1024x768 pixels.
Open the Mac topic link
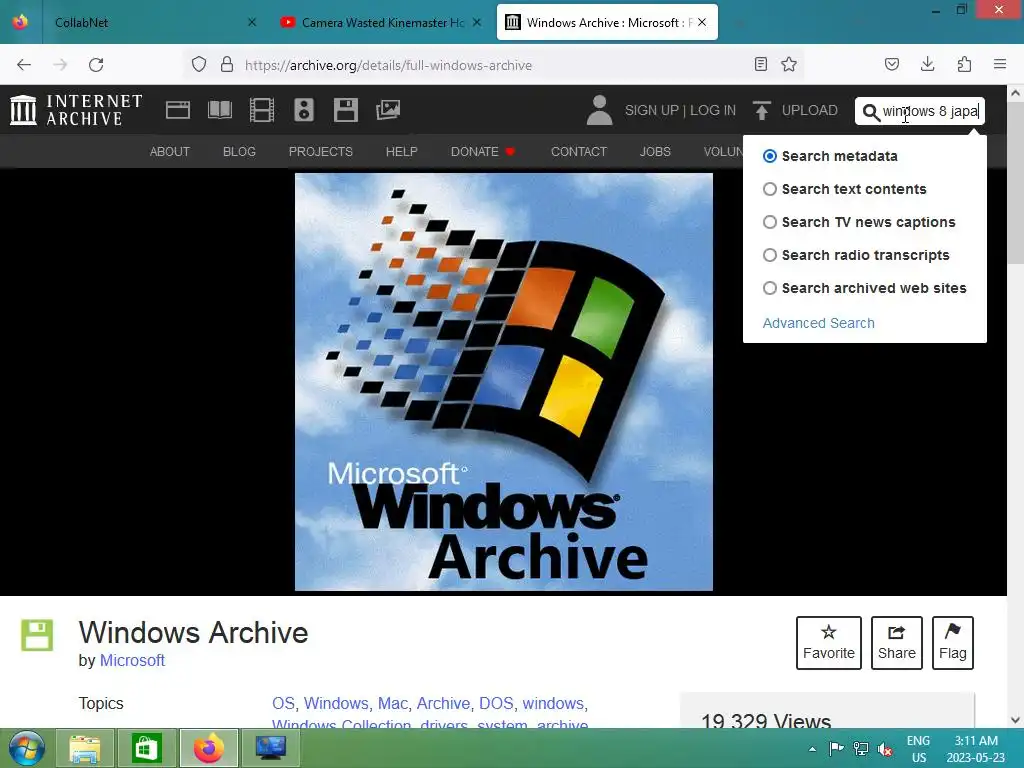[392, 703]
